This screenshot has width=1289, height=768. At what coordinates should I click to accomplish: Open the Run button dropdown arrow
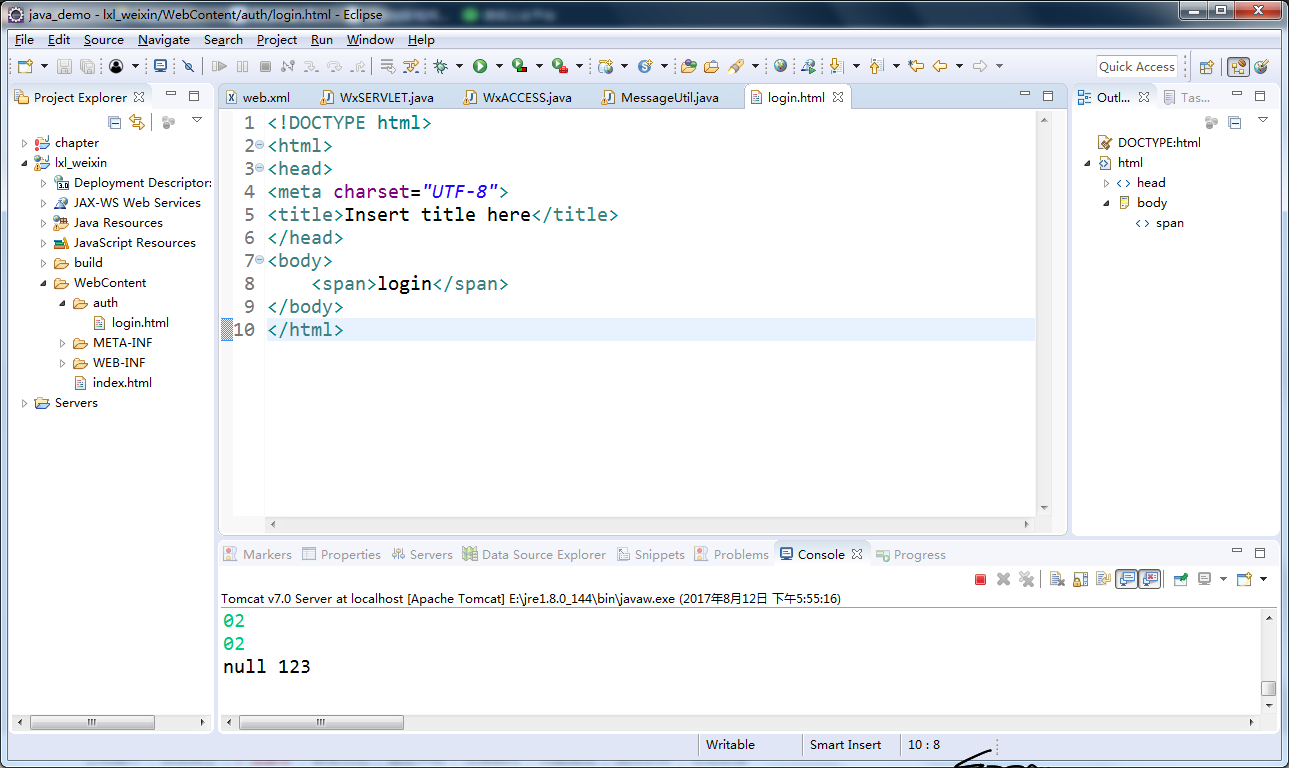[499, 67]
